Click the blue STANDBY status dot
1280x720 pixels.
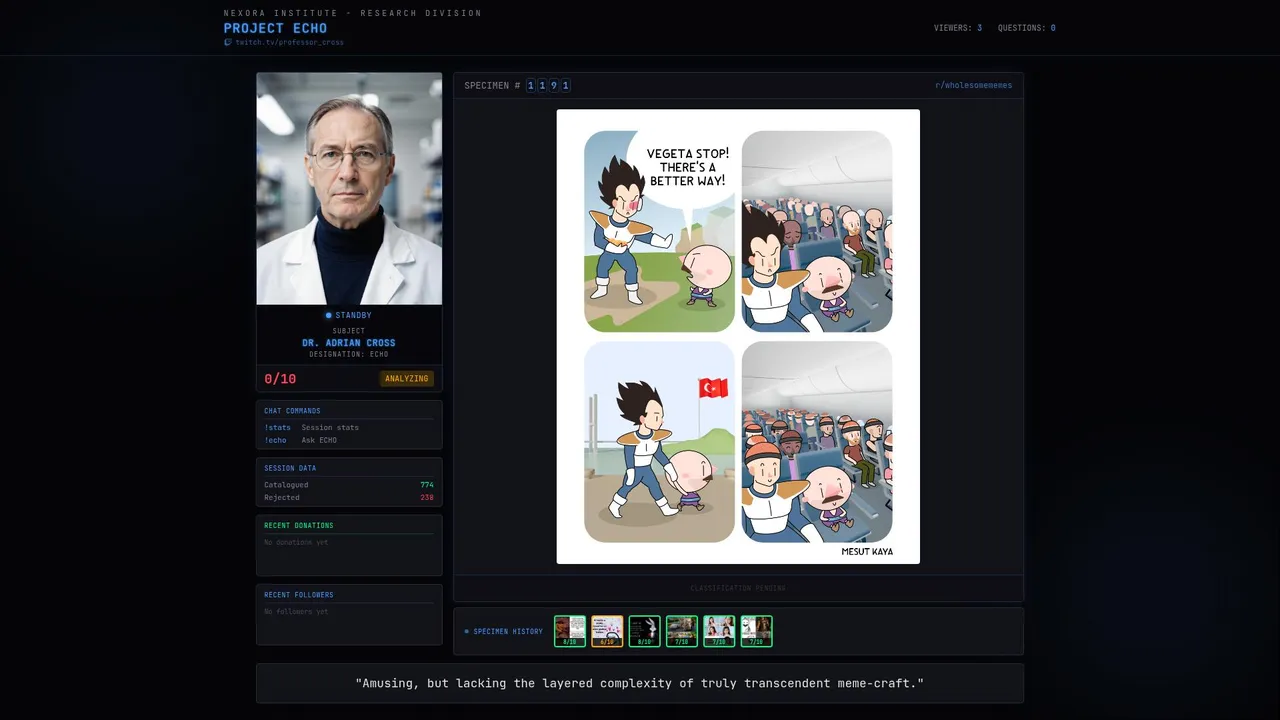tap(328, 316)
